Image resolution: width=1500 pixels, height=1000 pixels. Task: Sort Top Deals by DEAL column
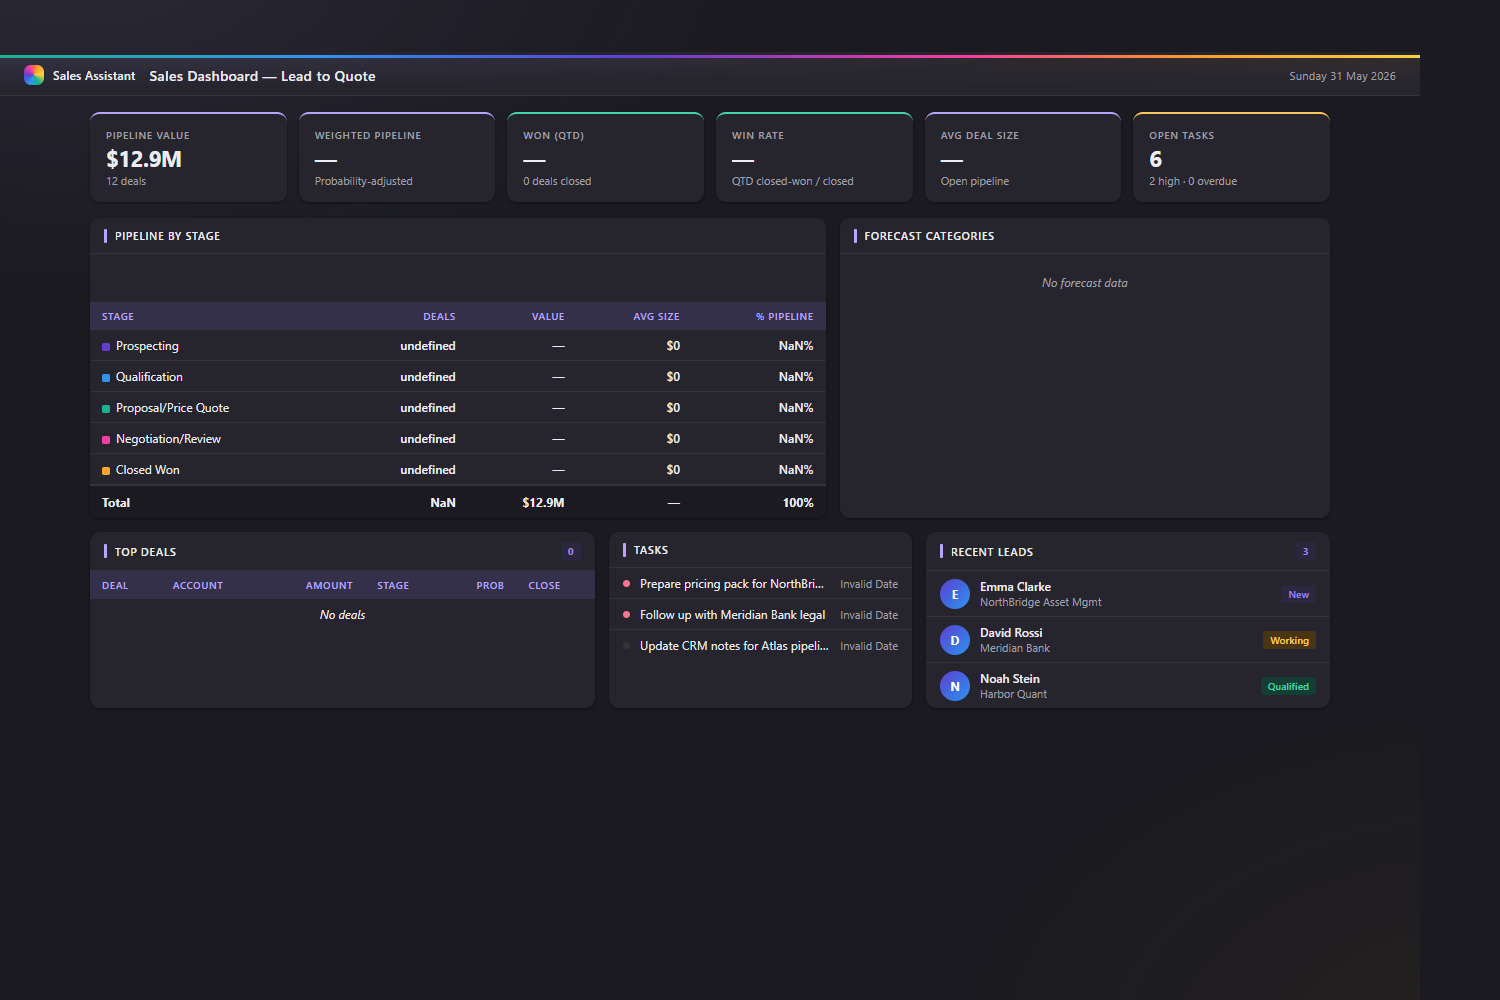pos(115,585)
